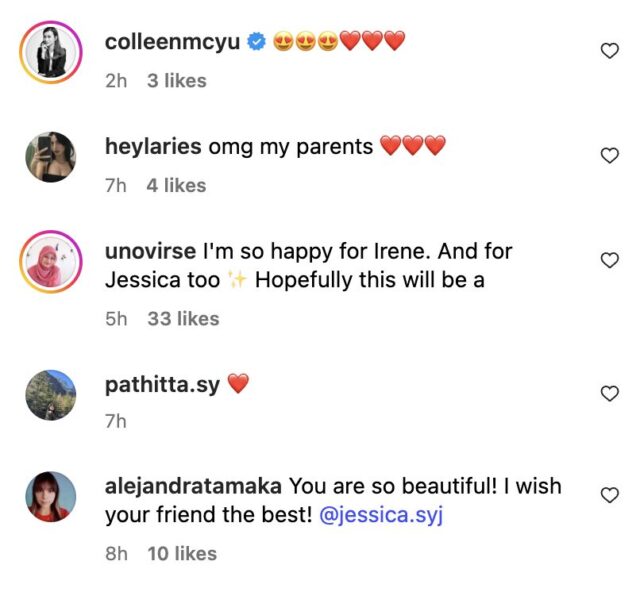View unovirse's story from her avatar
This screenshot has height=592, width=640.
click(50, 262)
